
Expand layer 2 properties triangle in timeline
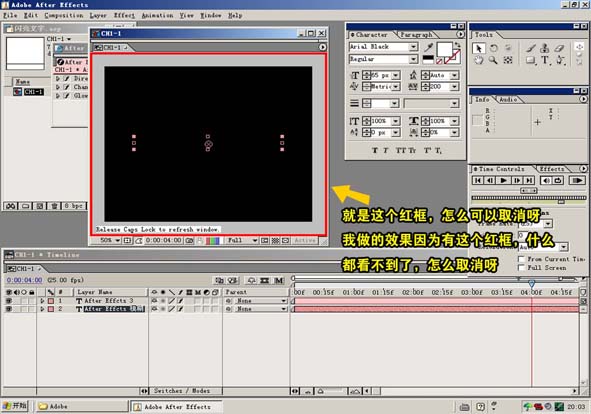click(x=42, y=309)
